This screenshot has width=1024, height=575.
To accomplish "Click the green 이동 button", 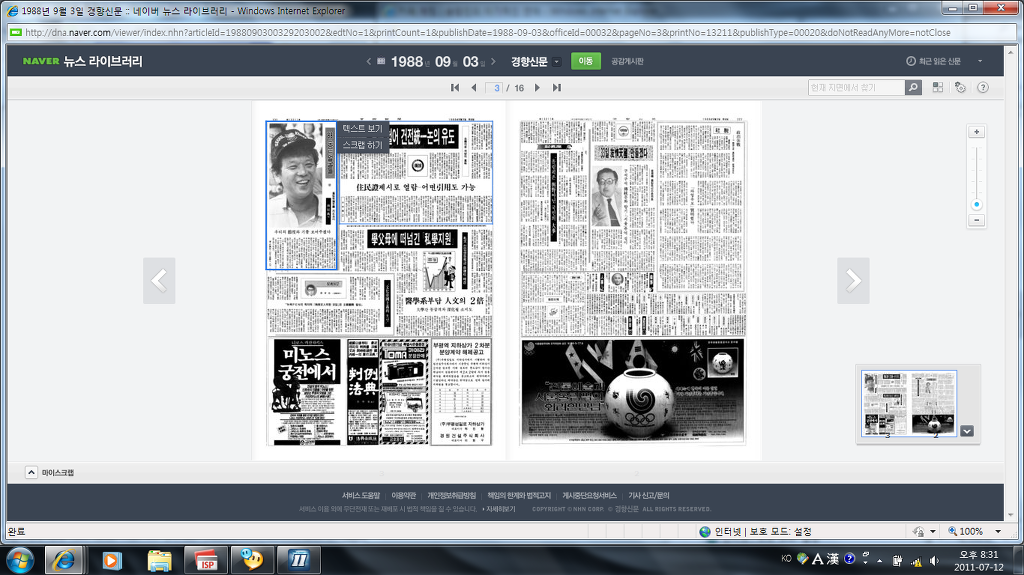I will click(x=586, y=61).
